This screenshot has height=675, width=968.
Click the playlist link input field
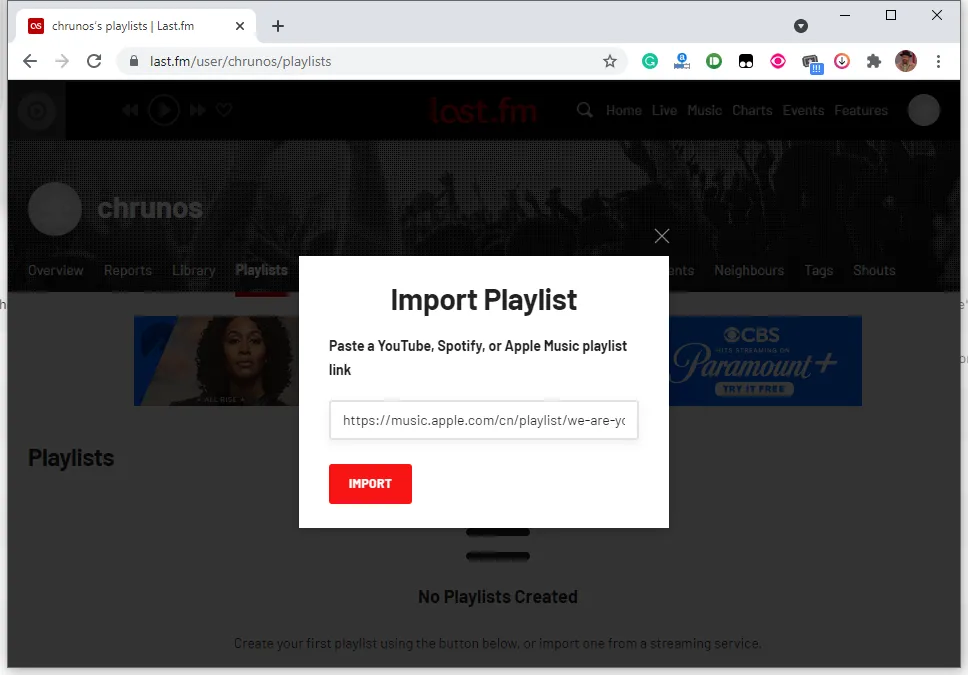[483, 420]
